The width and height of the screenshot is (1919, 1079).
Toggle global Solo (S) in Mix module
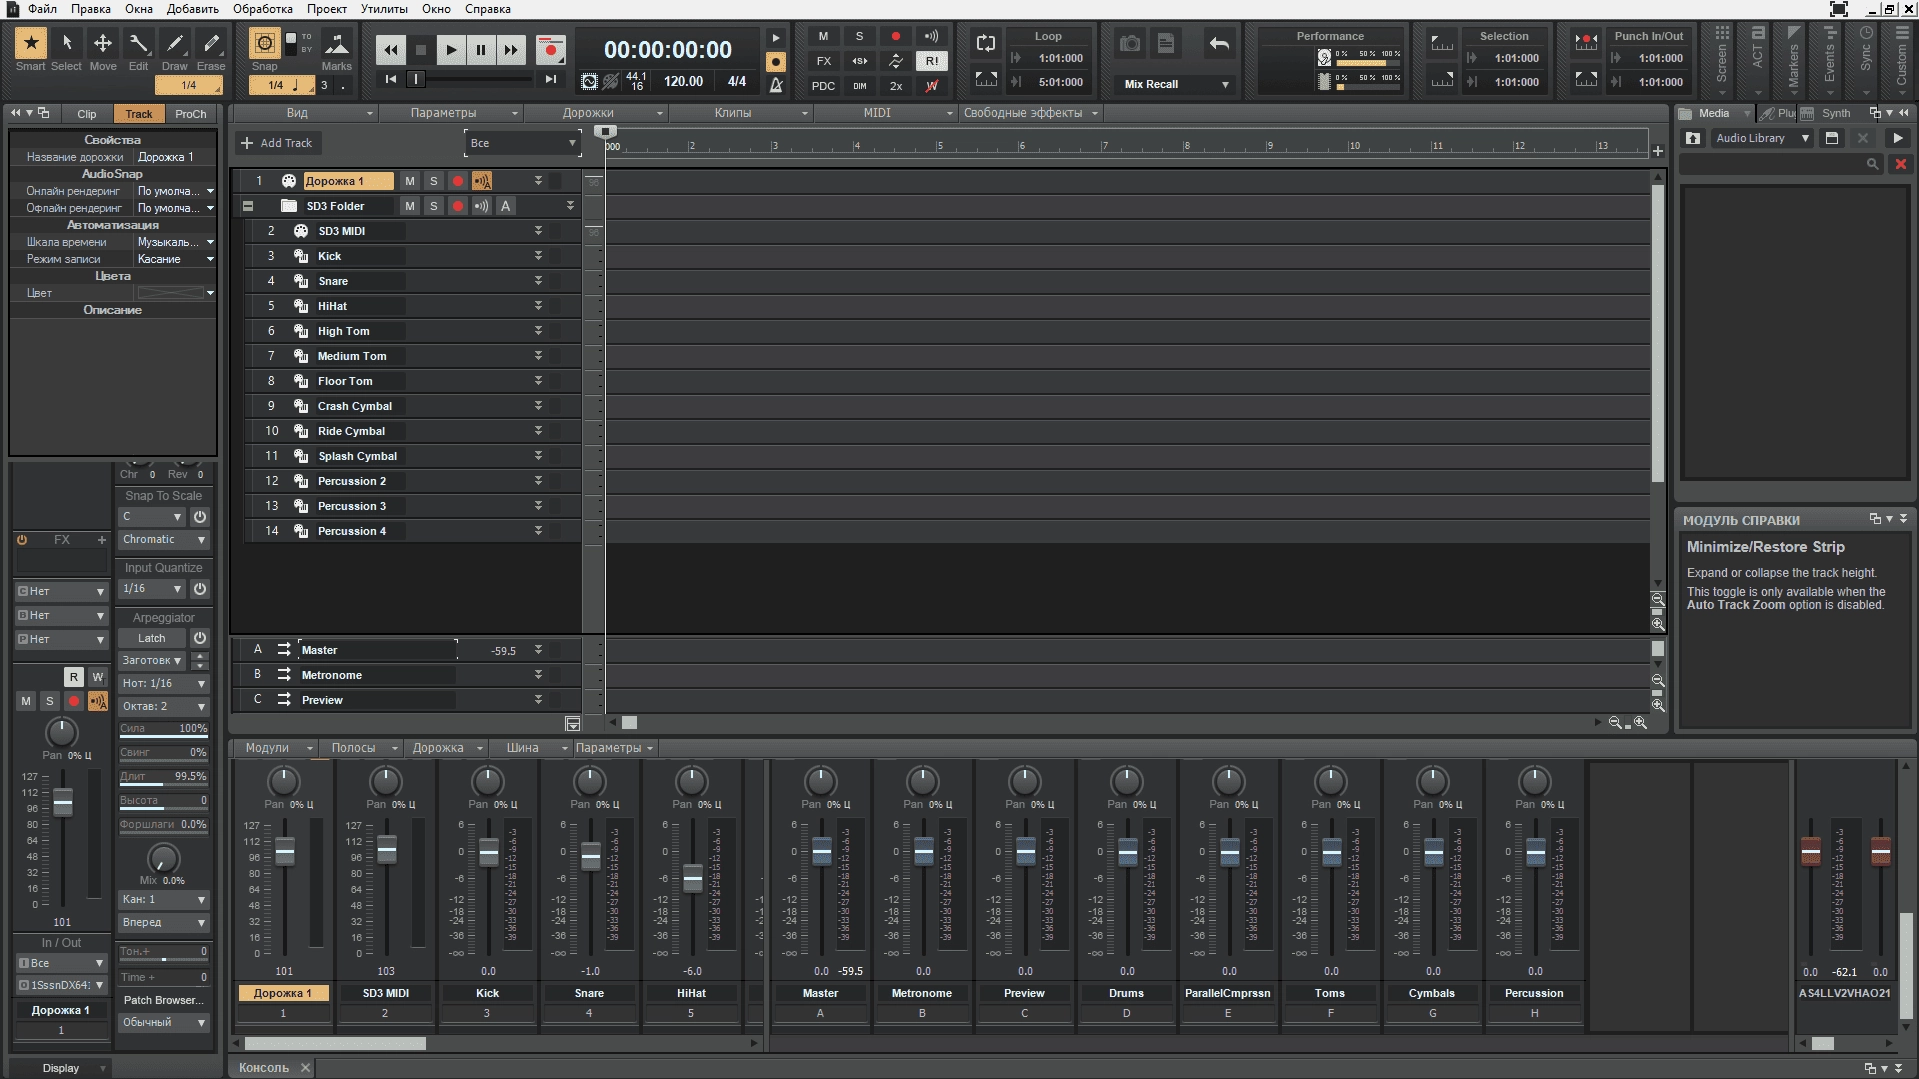click(x=859, y=36)
